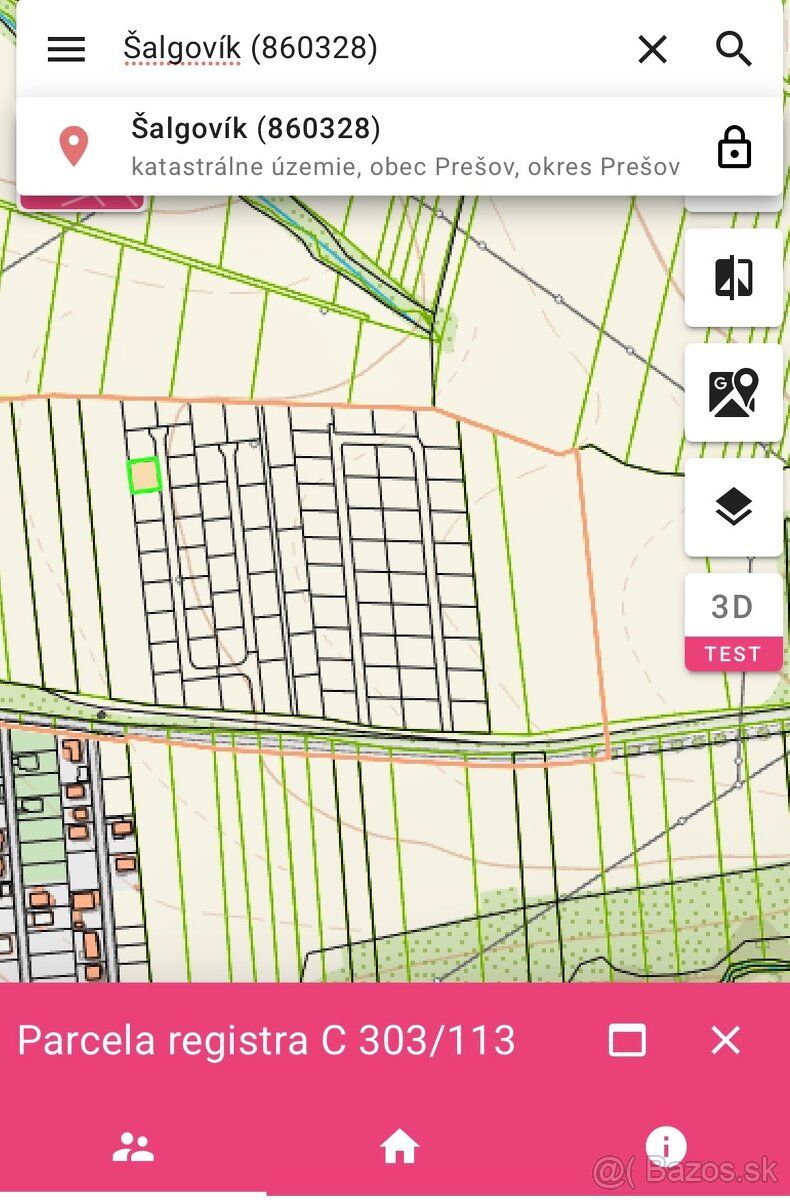Switch to the owners people tab
The height and width of the screenshot is (1200, 790).
point(133,1146)
